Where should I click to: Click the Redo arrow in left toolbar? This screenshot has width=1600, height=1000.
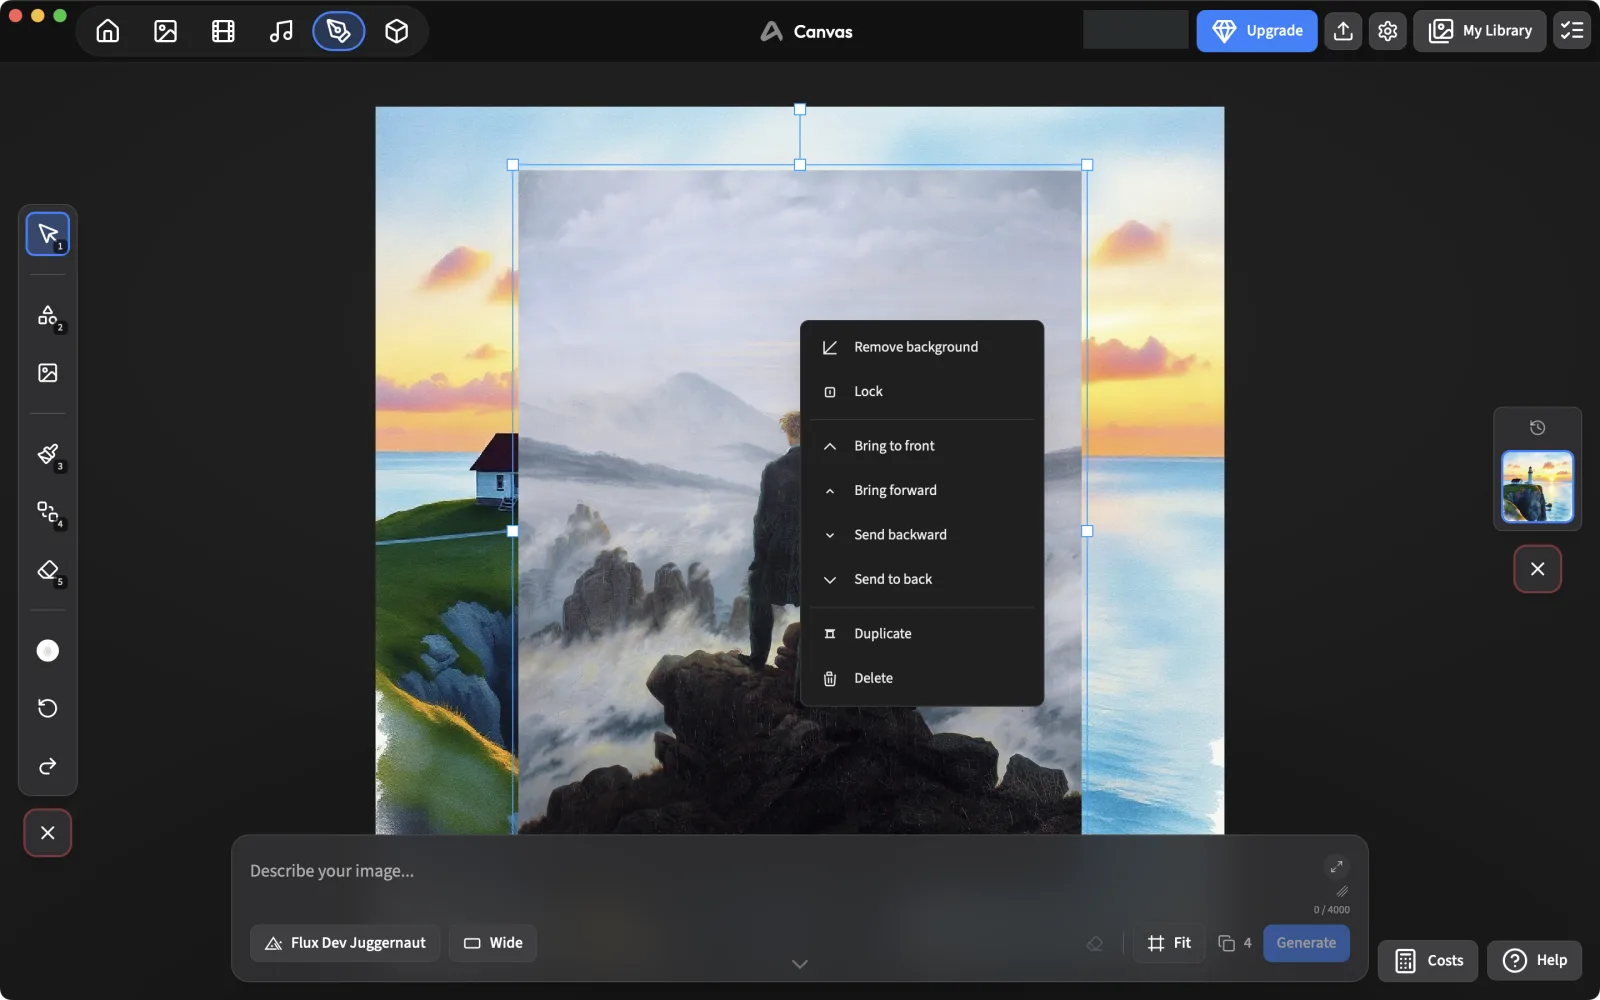(x=48, y=766)
